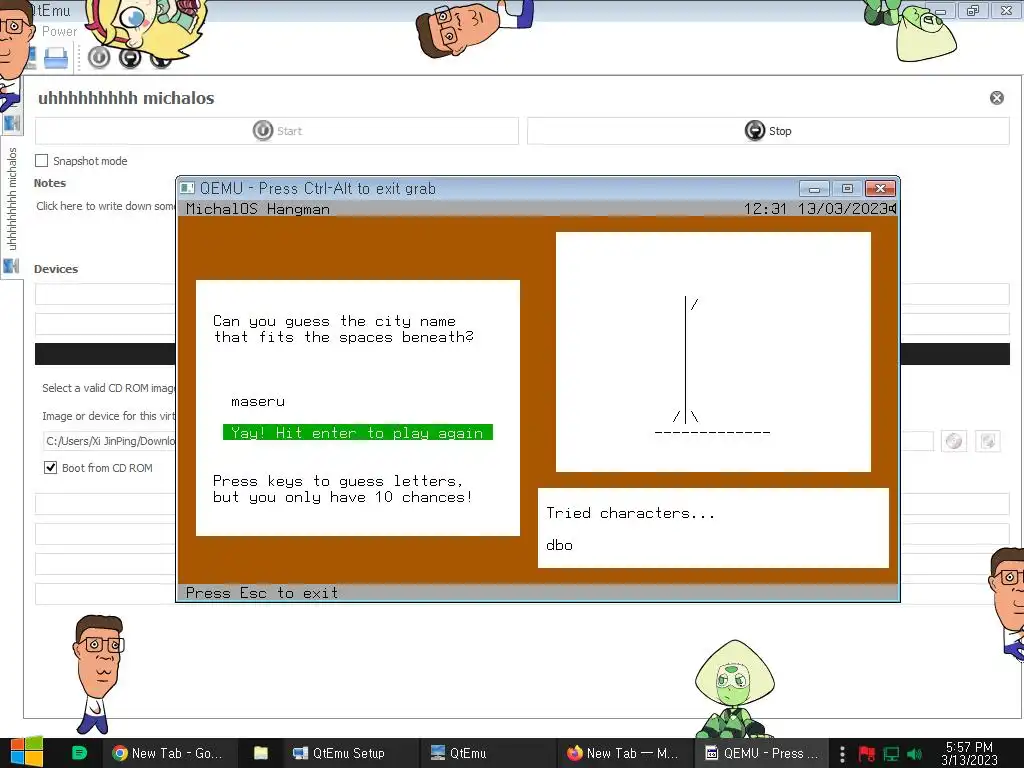
Task: Click the Stop button for the machine
Action: point(768,131)
